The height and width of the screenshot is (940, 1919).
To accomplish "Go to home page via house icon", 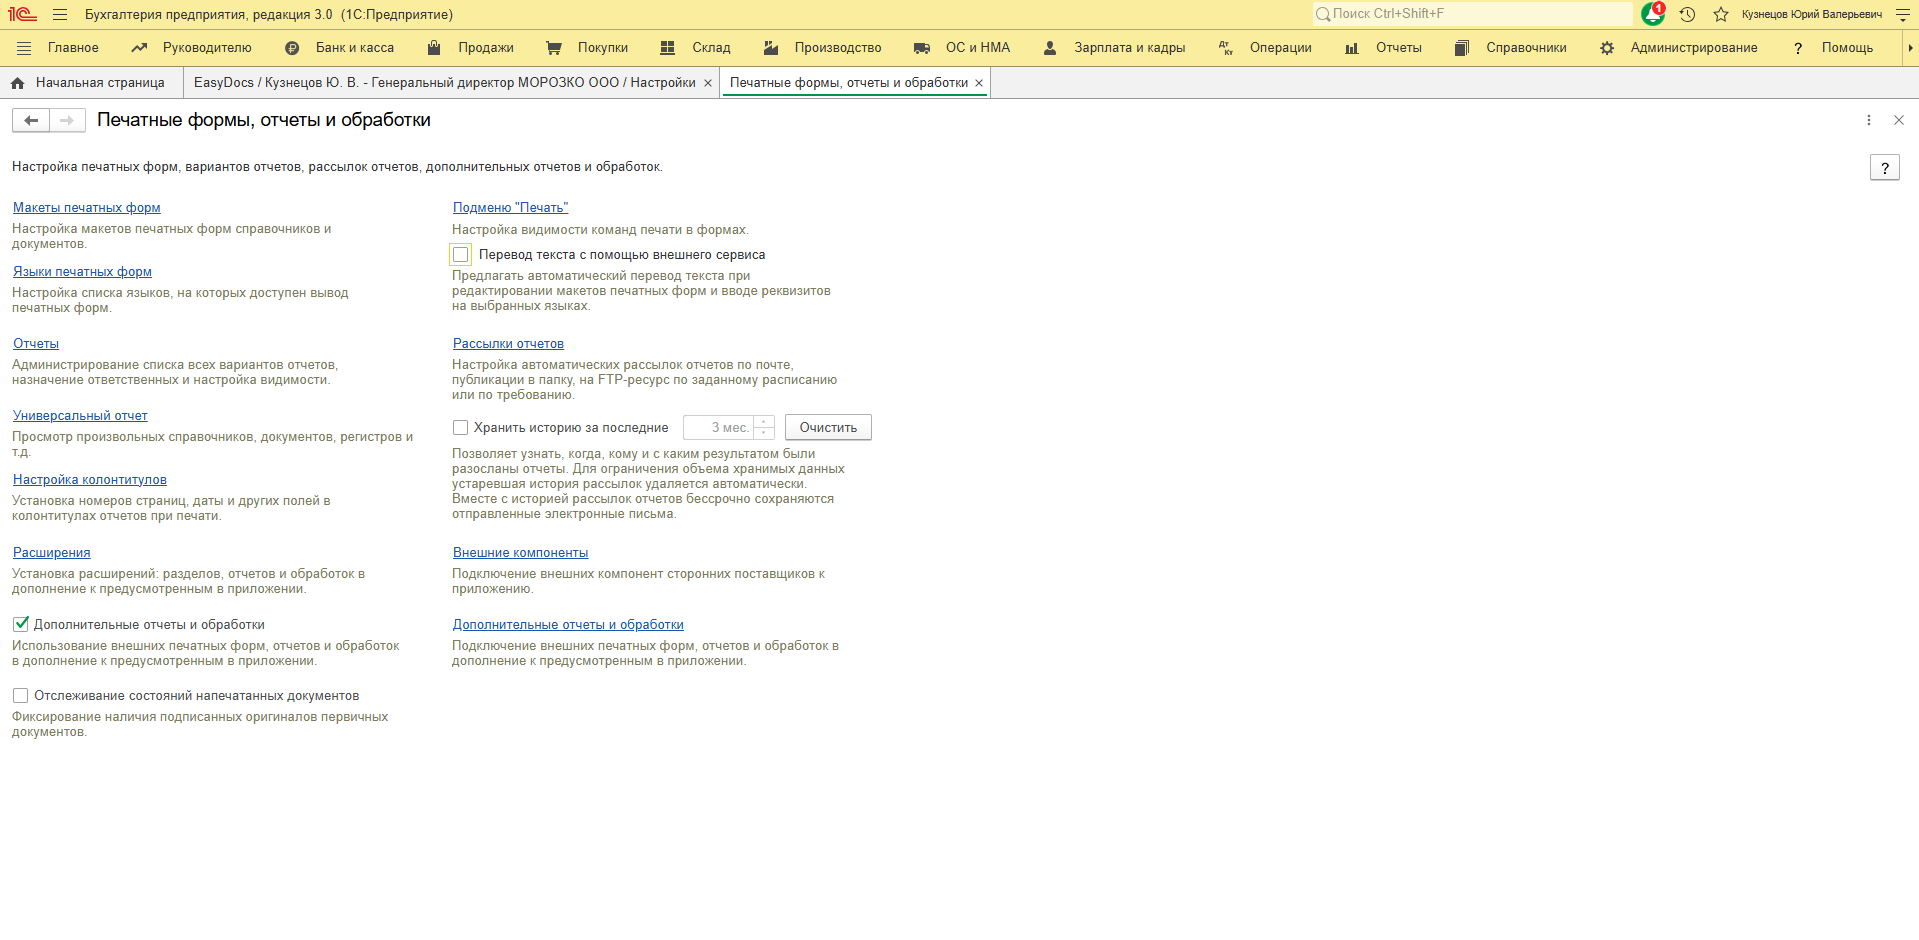I will pyautogui.click(x=17, y=83).
